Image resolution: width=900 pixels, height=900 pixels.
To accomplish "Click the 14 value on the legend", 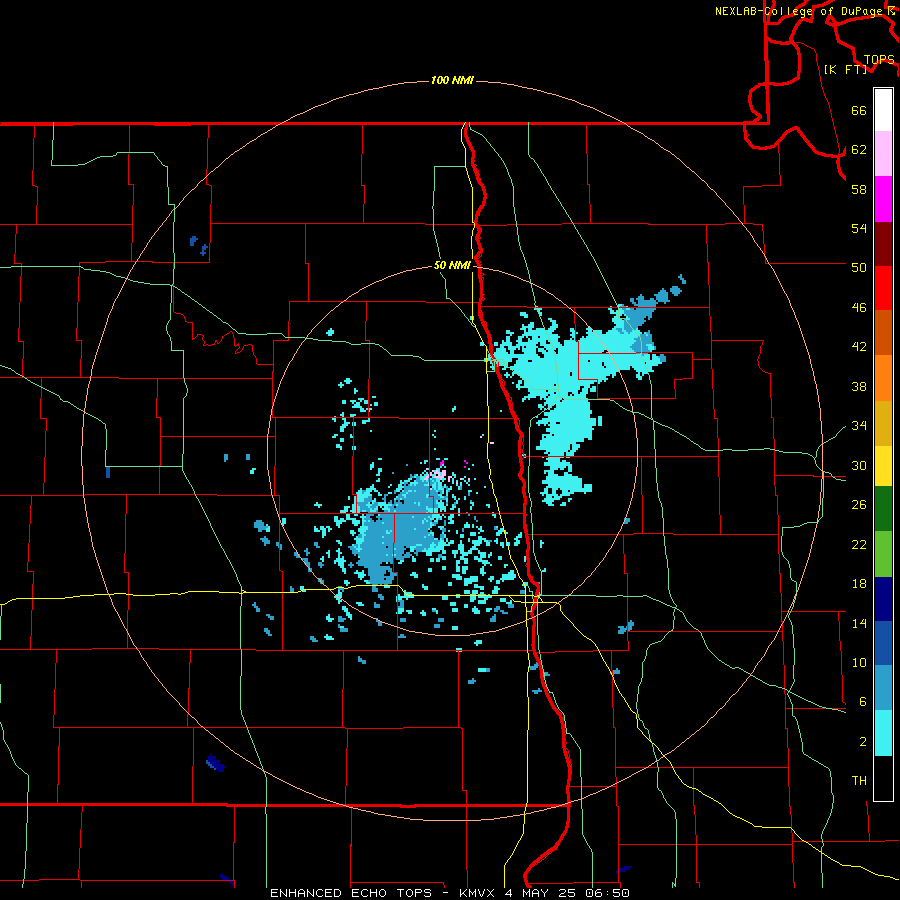I will (859, 623).
